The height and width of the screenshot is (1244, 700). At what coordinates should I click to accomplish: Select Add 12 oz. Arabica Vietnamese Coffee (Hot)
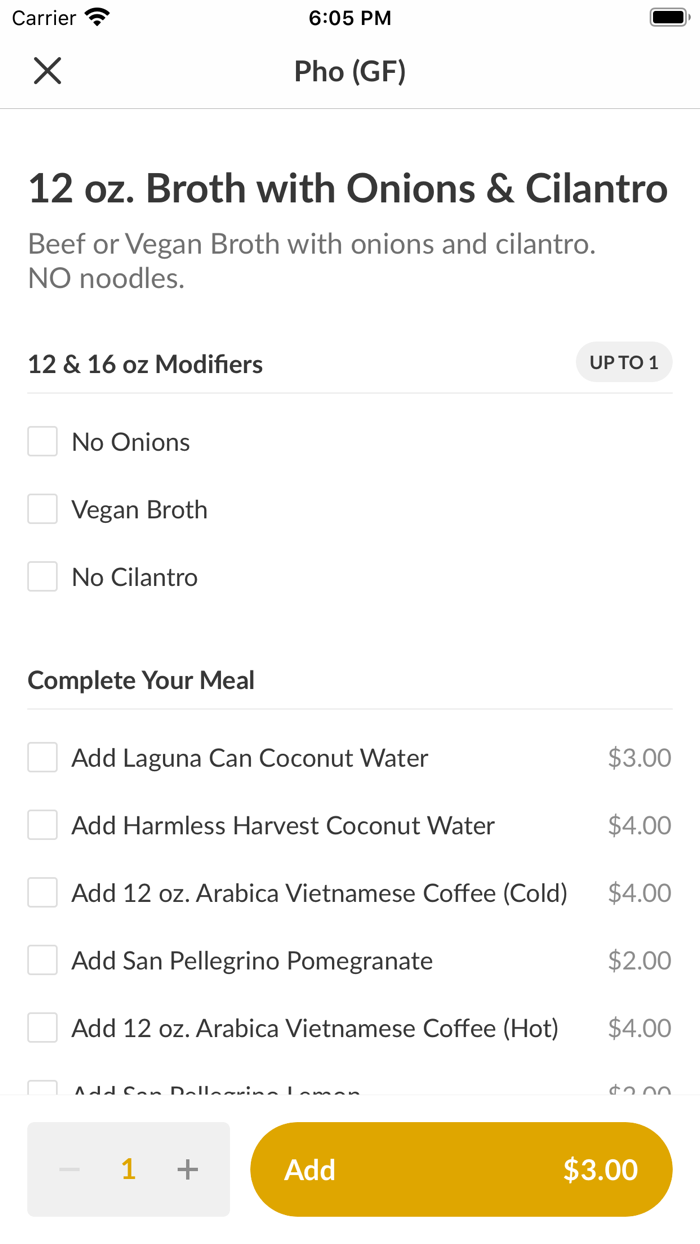coord(41,1027)
